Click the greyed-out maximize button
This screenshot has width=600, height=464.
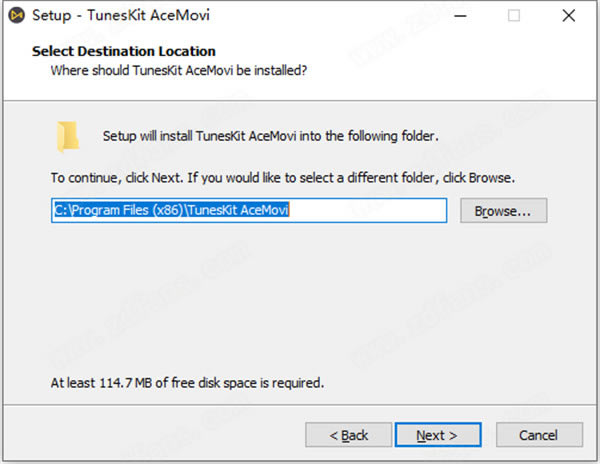click(x=514, y=16)
